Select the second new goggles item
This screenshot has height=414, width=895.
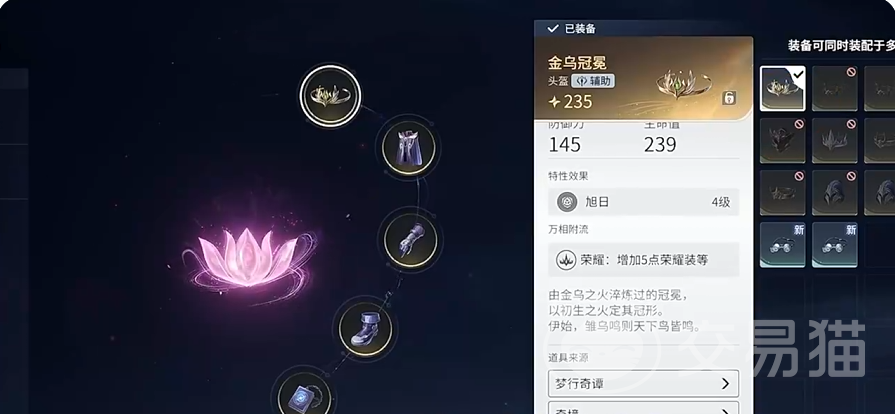click(834, 244)
